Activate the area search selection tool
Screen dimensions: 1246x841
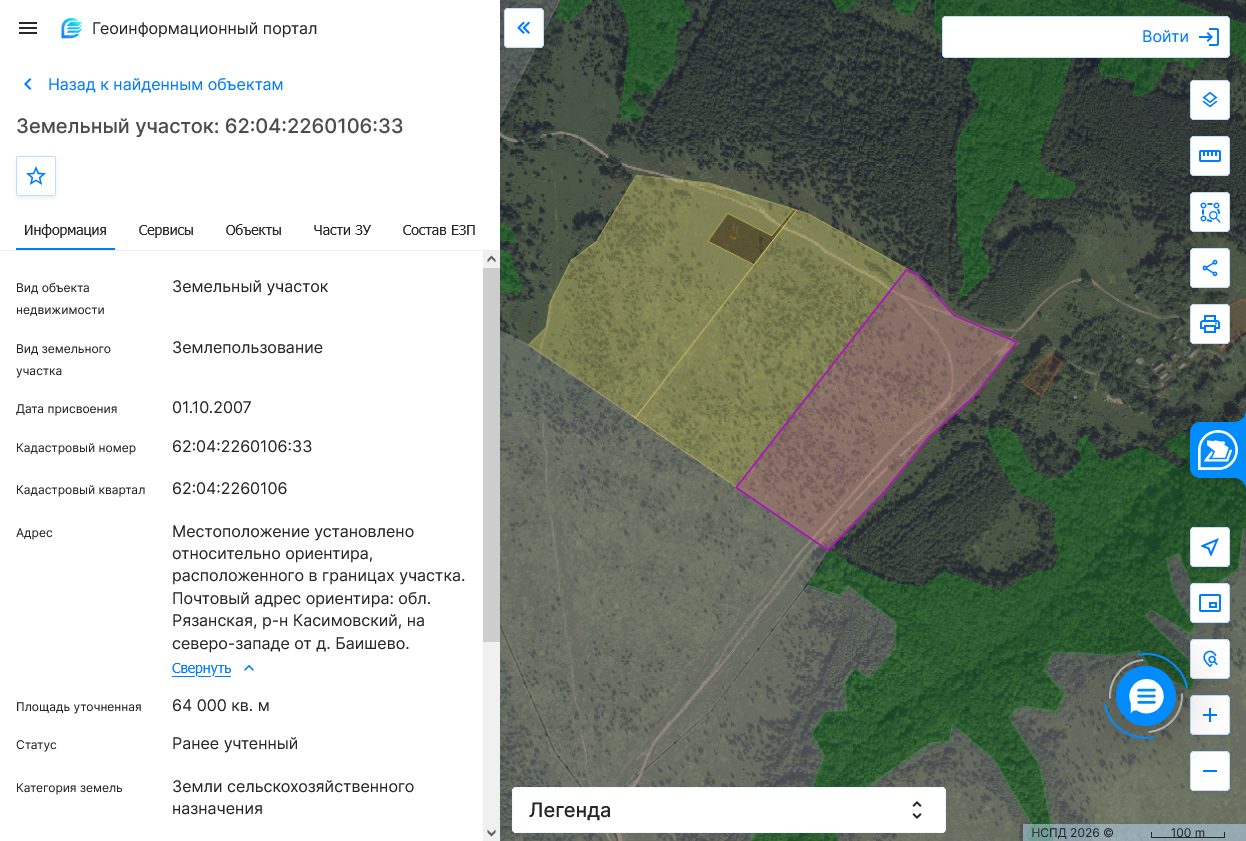click(1210, 212)
